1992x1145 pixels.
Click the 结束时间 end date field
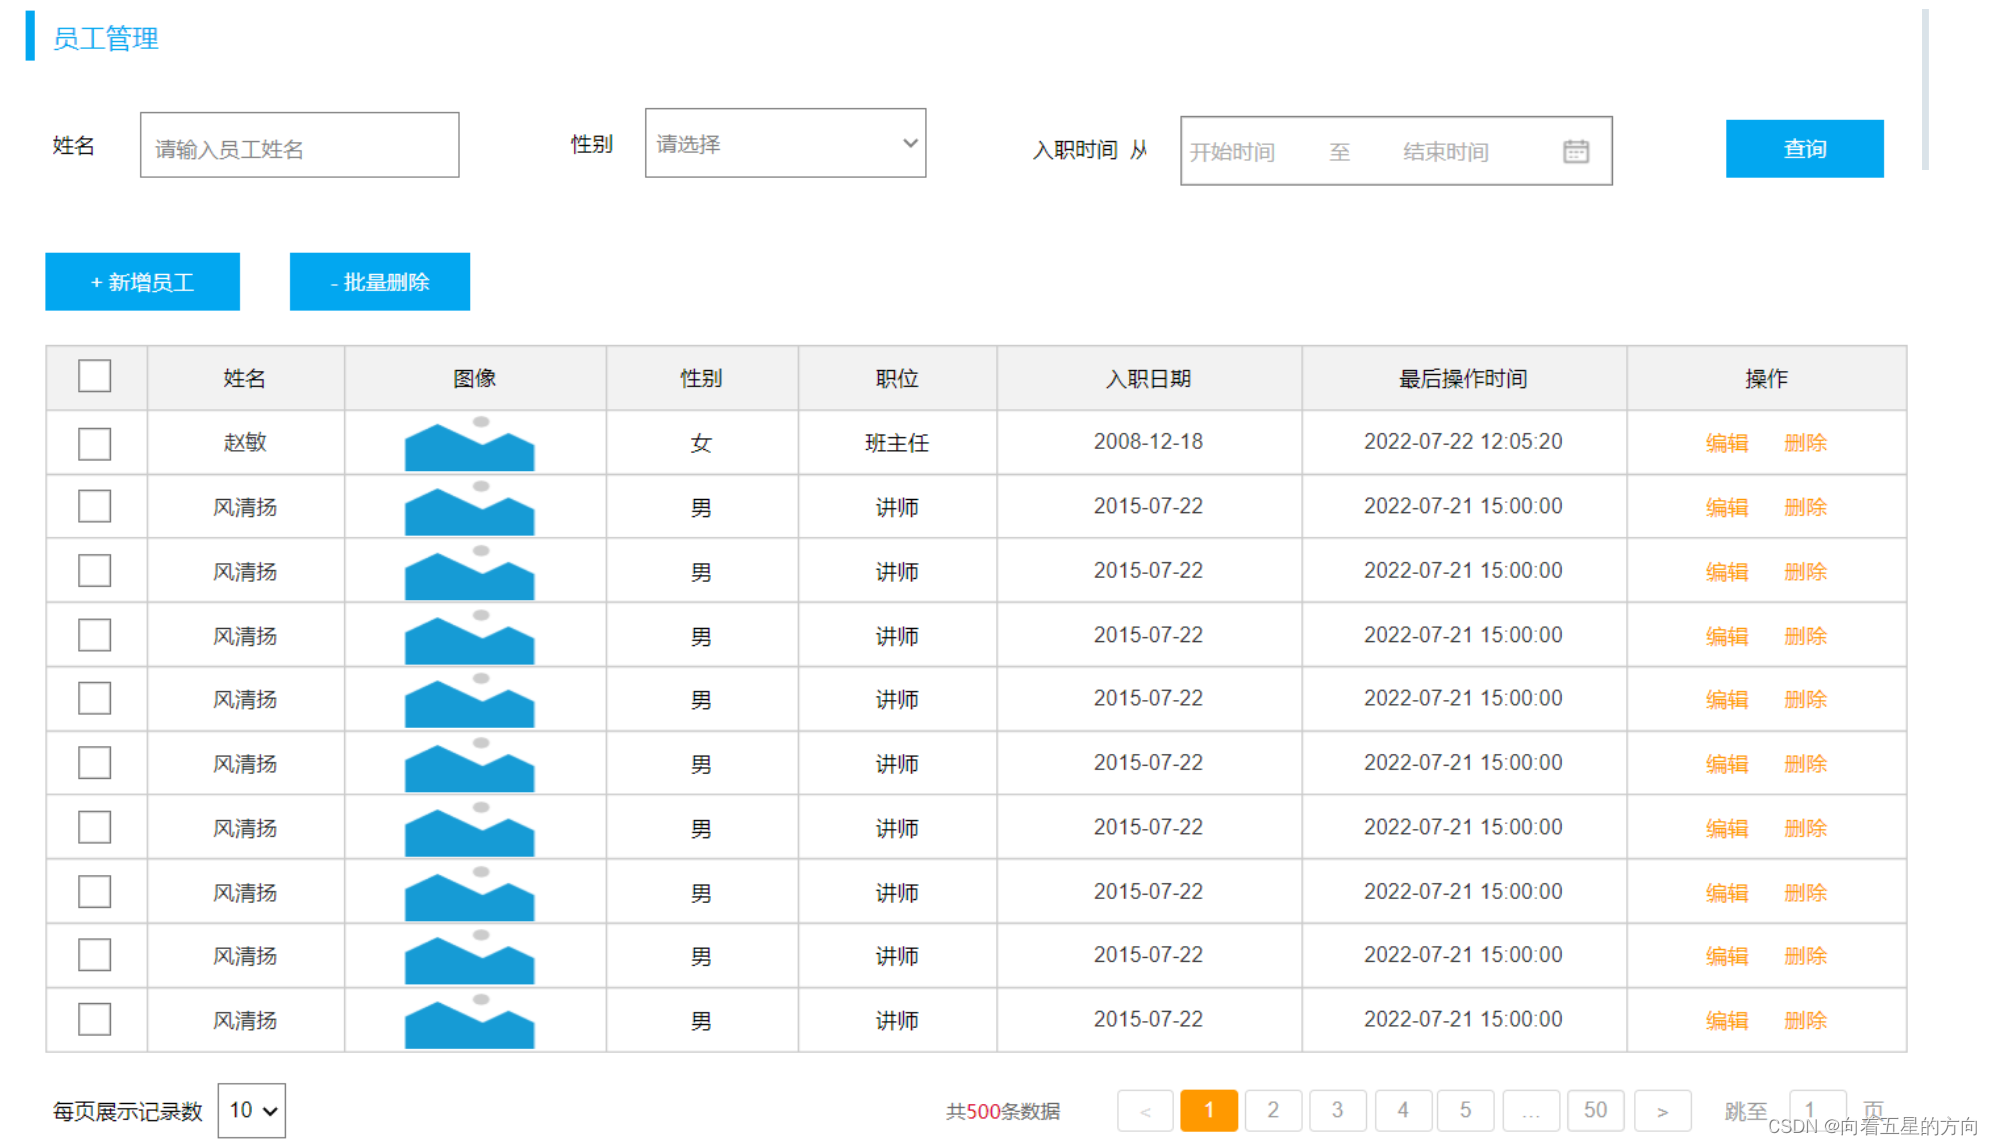click(x=1445, y=152)
